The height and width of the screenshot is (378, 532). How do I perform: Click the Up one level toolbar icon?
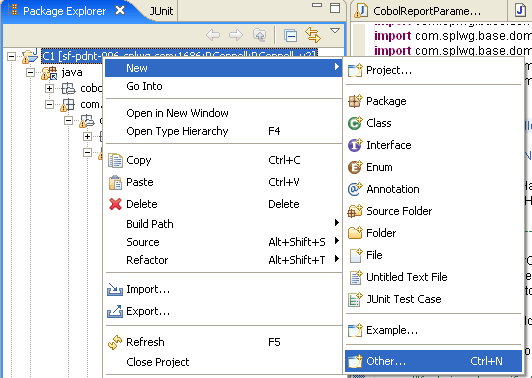tap(260, 35)
